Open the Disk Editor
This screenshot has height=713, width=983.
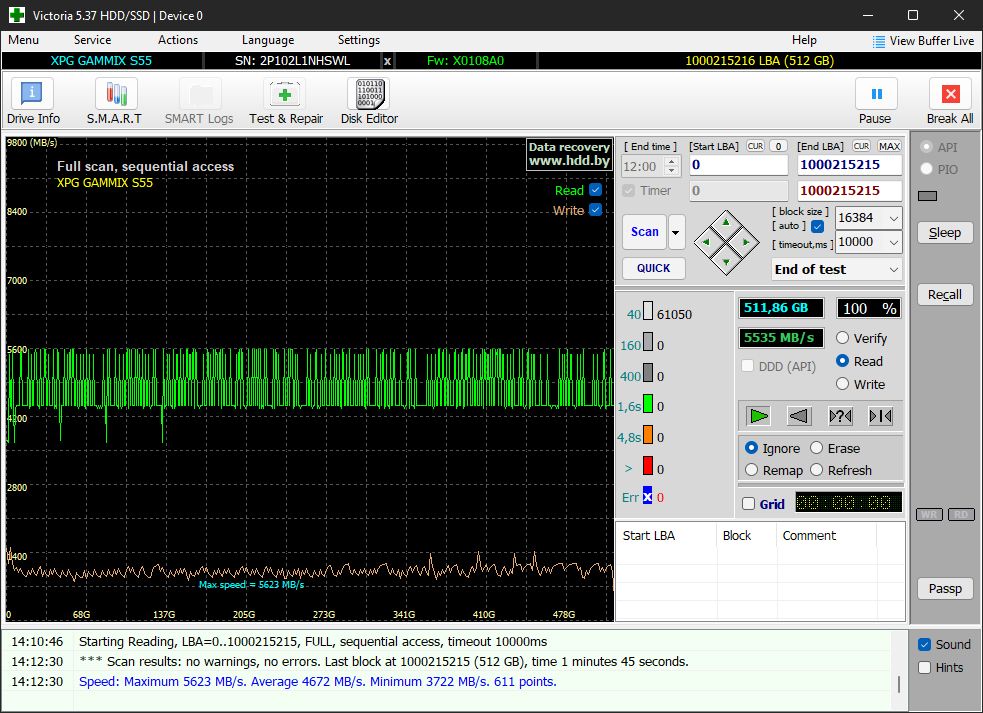[x=369, y=102]
